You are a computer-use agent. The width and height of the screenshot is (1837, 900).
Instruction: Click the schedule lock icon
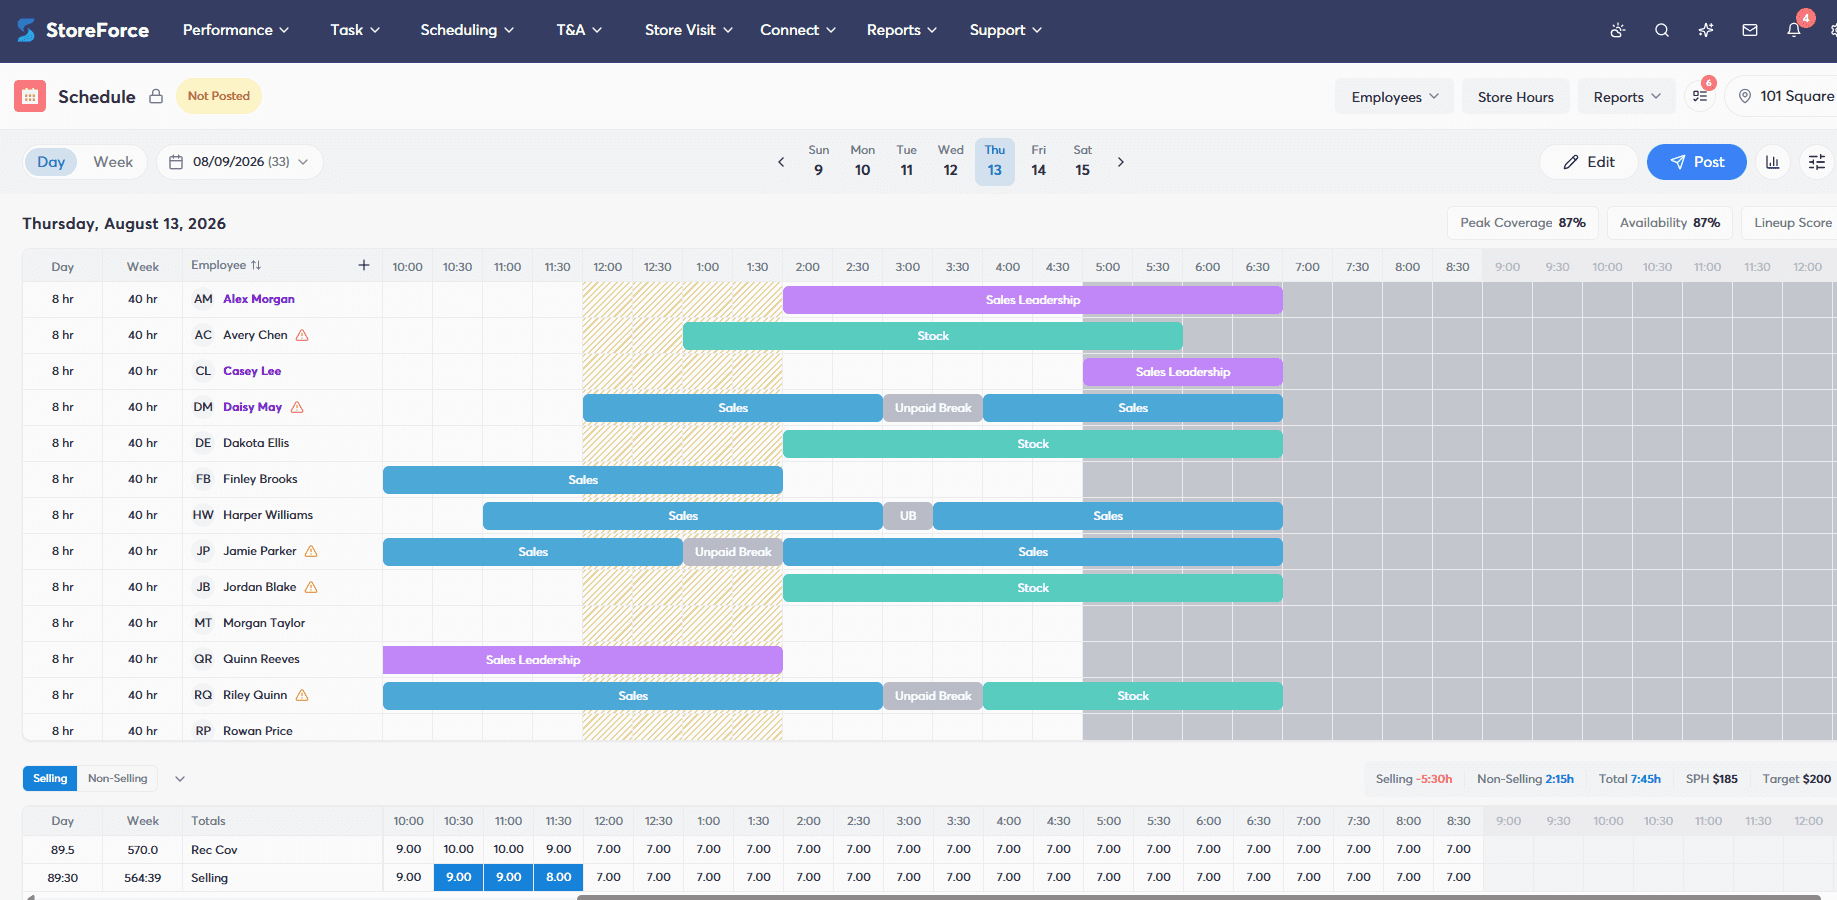(x=156, y=96)
